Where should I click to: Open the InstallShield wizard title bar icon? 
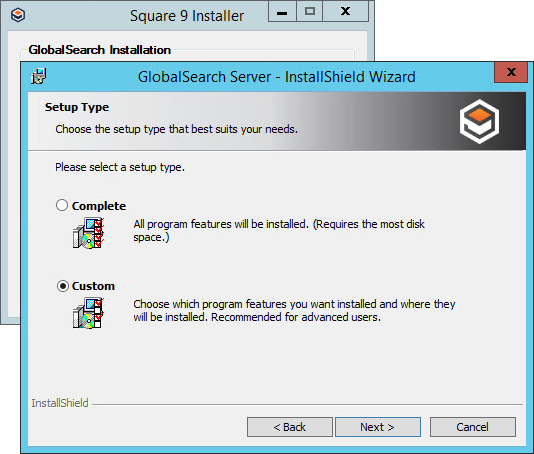click(x=38, y=76)
